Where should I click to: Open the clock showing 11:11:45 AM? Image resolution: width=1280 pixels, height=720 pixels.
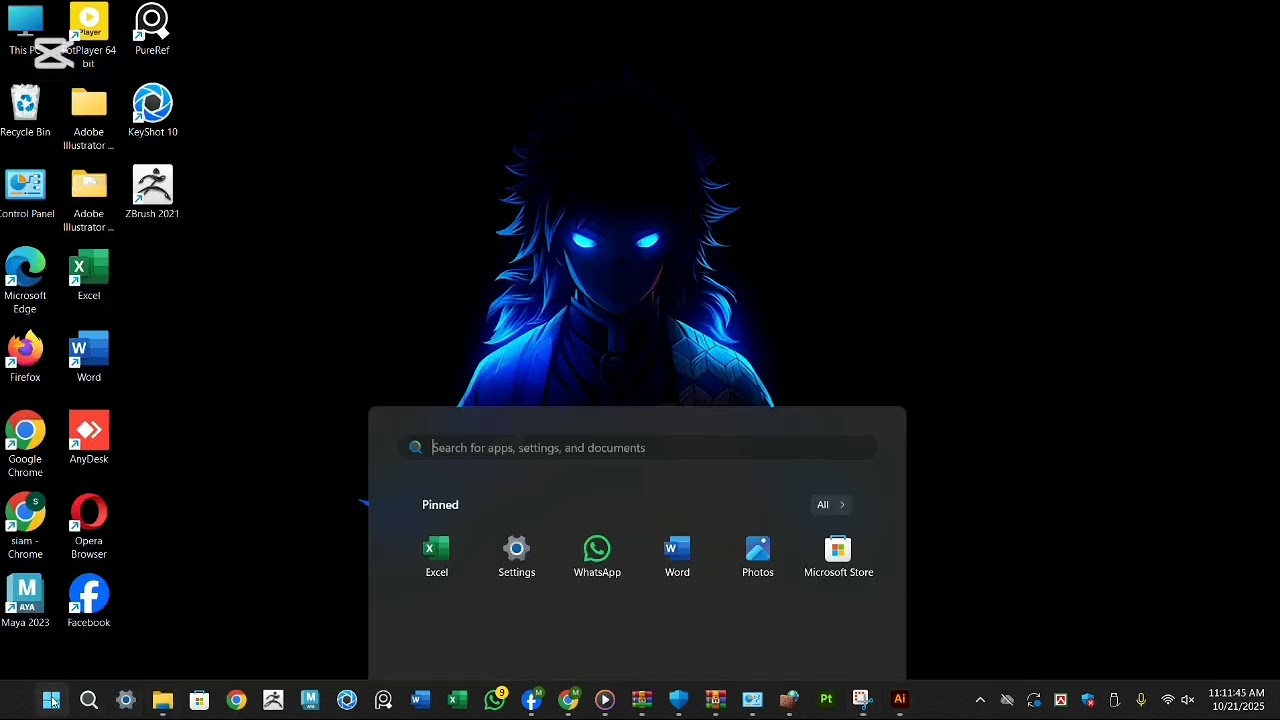point(1237,700)
